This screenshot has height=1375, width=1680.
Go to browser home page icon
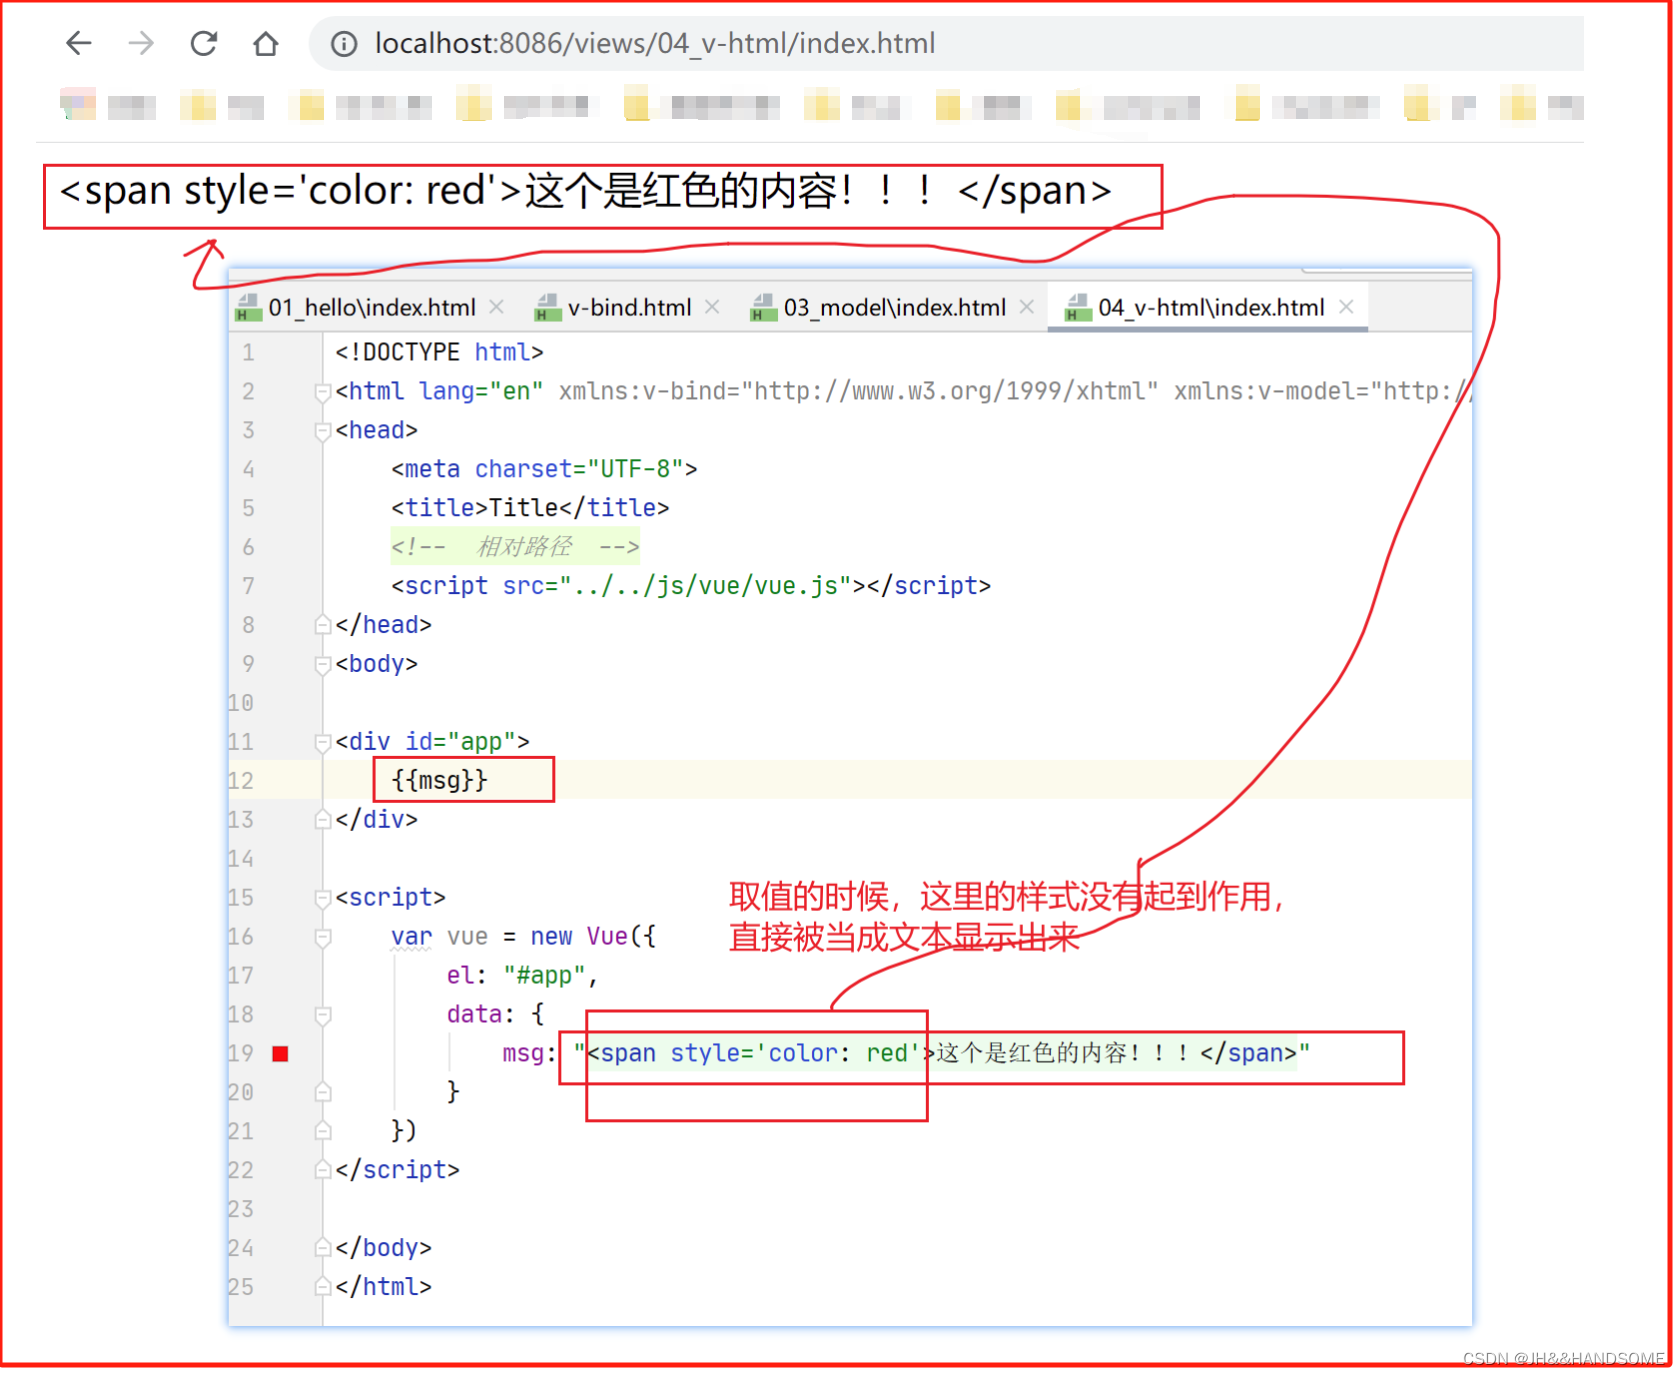pos(265,44)
